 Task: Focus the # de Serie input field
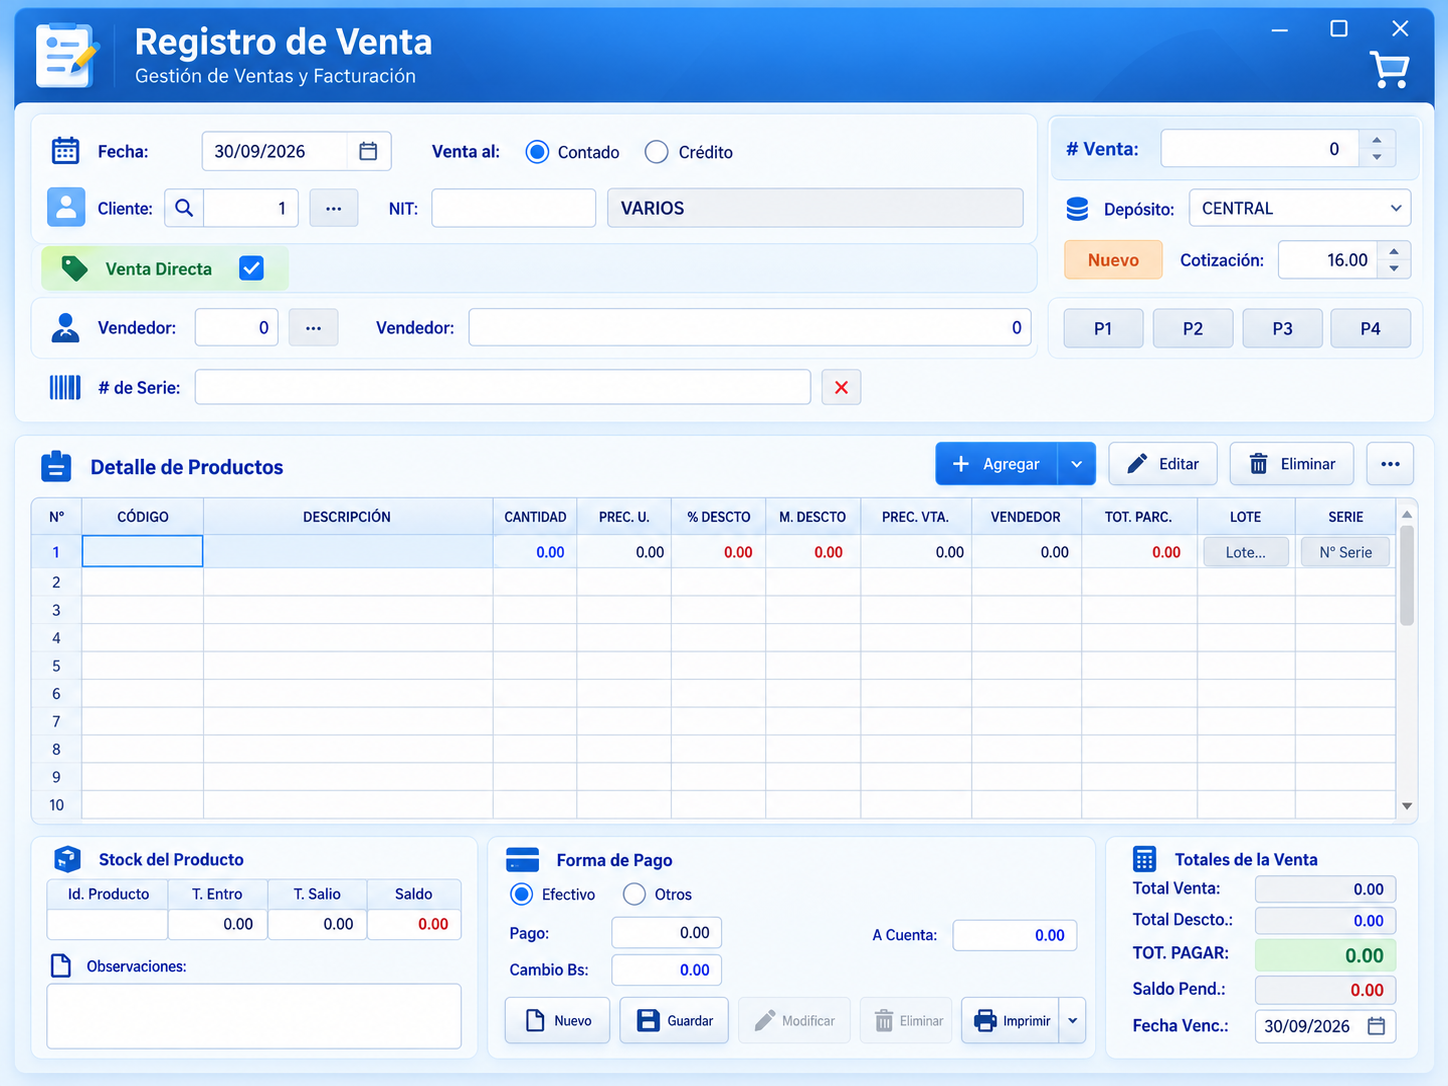(x=502, y=387)
